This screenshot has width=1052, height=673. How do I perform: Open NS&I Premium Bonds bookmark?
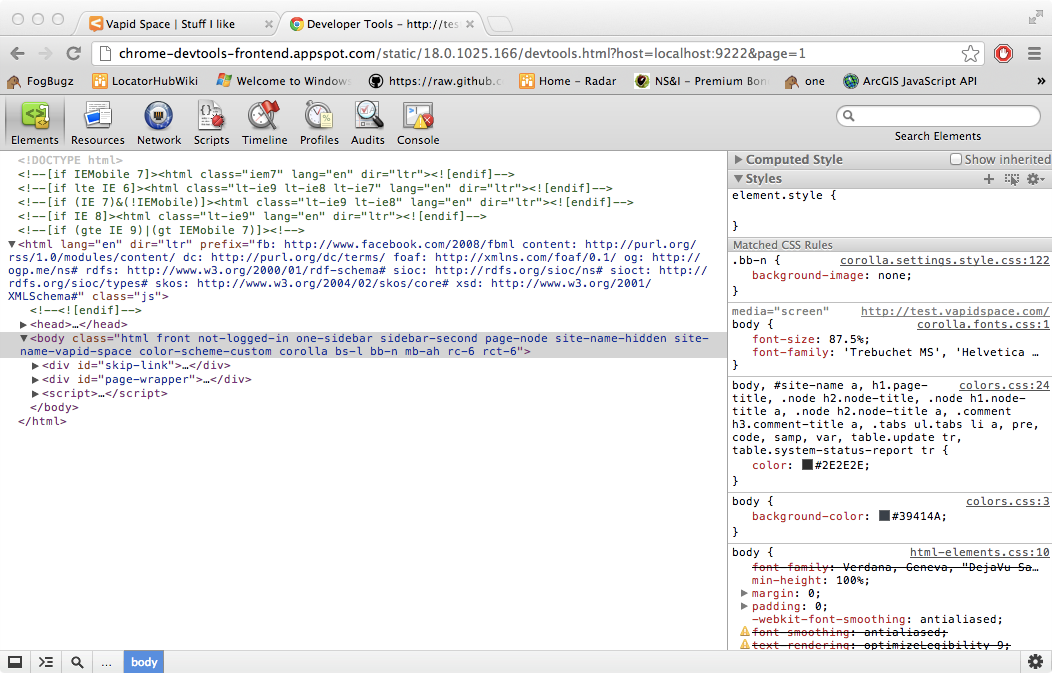point(702,81)
